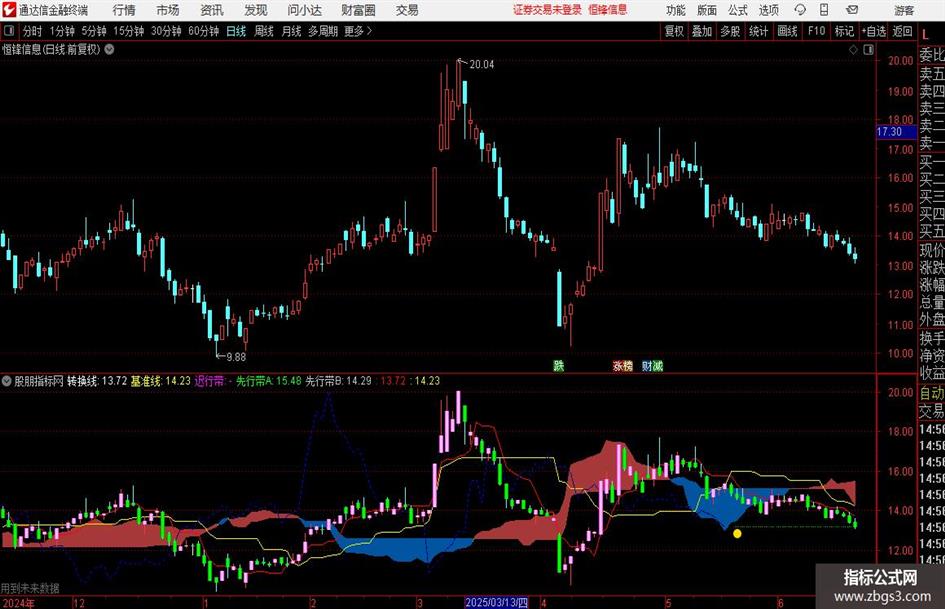Click the 叠加 overlay button
The width and height of the screenshot is (945, 609).
tap(702, 31)
